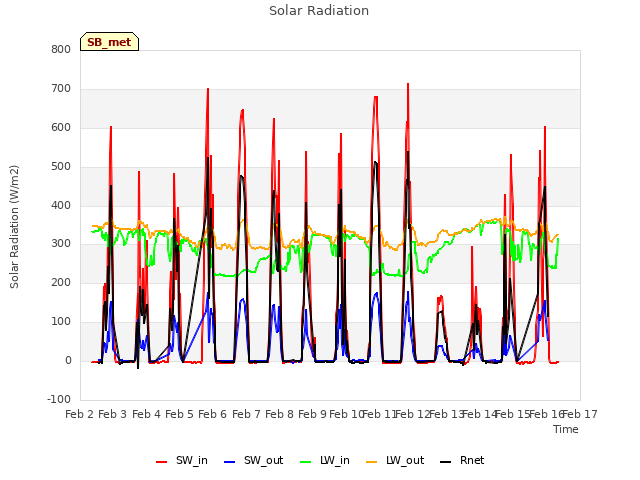Click the 600 y-axis tick label

[x=61, y=127]
